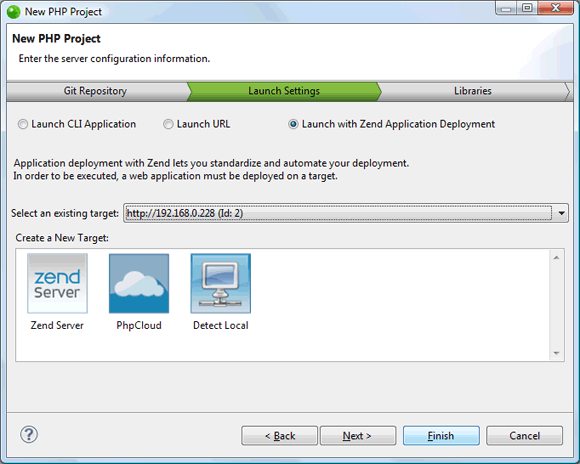Click the green Zend Studio title bar icon

(14, 12)
